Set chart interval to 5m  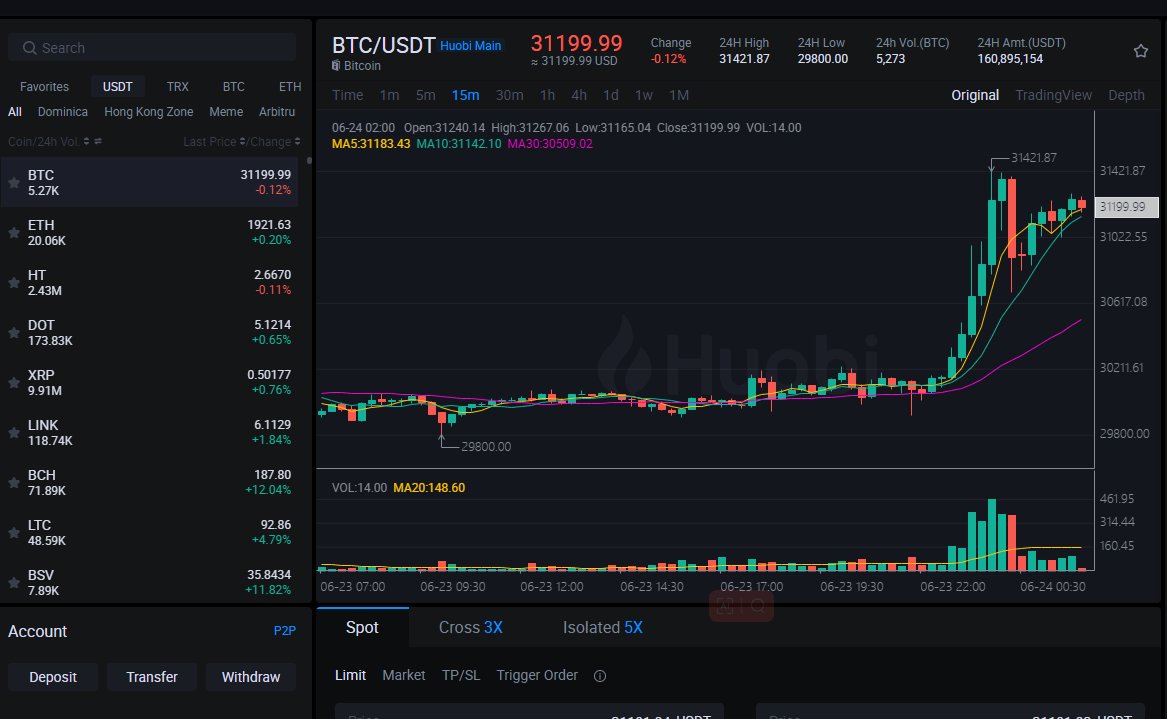pyautogui.click(x=426, y=95)
